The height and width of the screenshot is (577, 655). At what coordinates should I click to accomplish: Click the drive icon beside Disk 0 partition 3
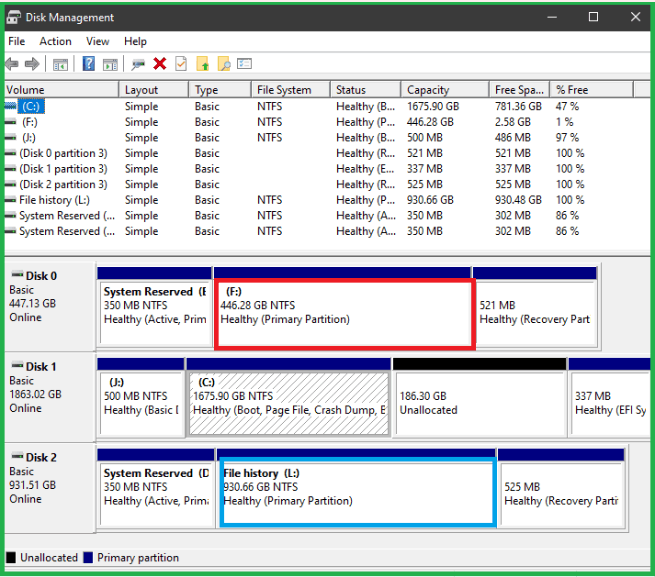(x=10, y=153)
